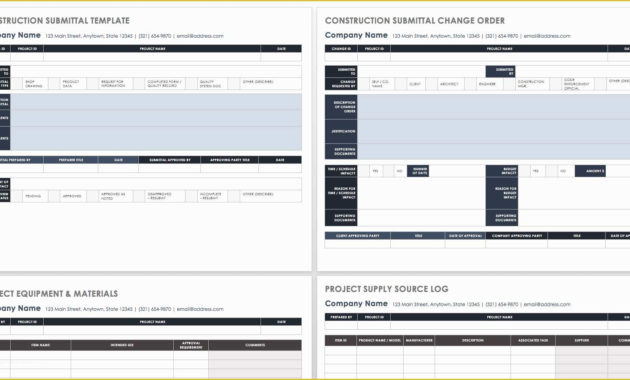Check the Client box in Change Requested By
The image size is (630, 380).
pyautogui.click(x=401, y=84)
